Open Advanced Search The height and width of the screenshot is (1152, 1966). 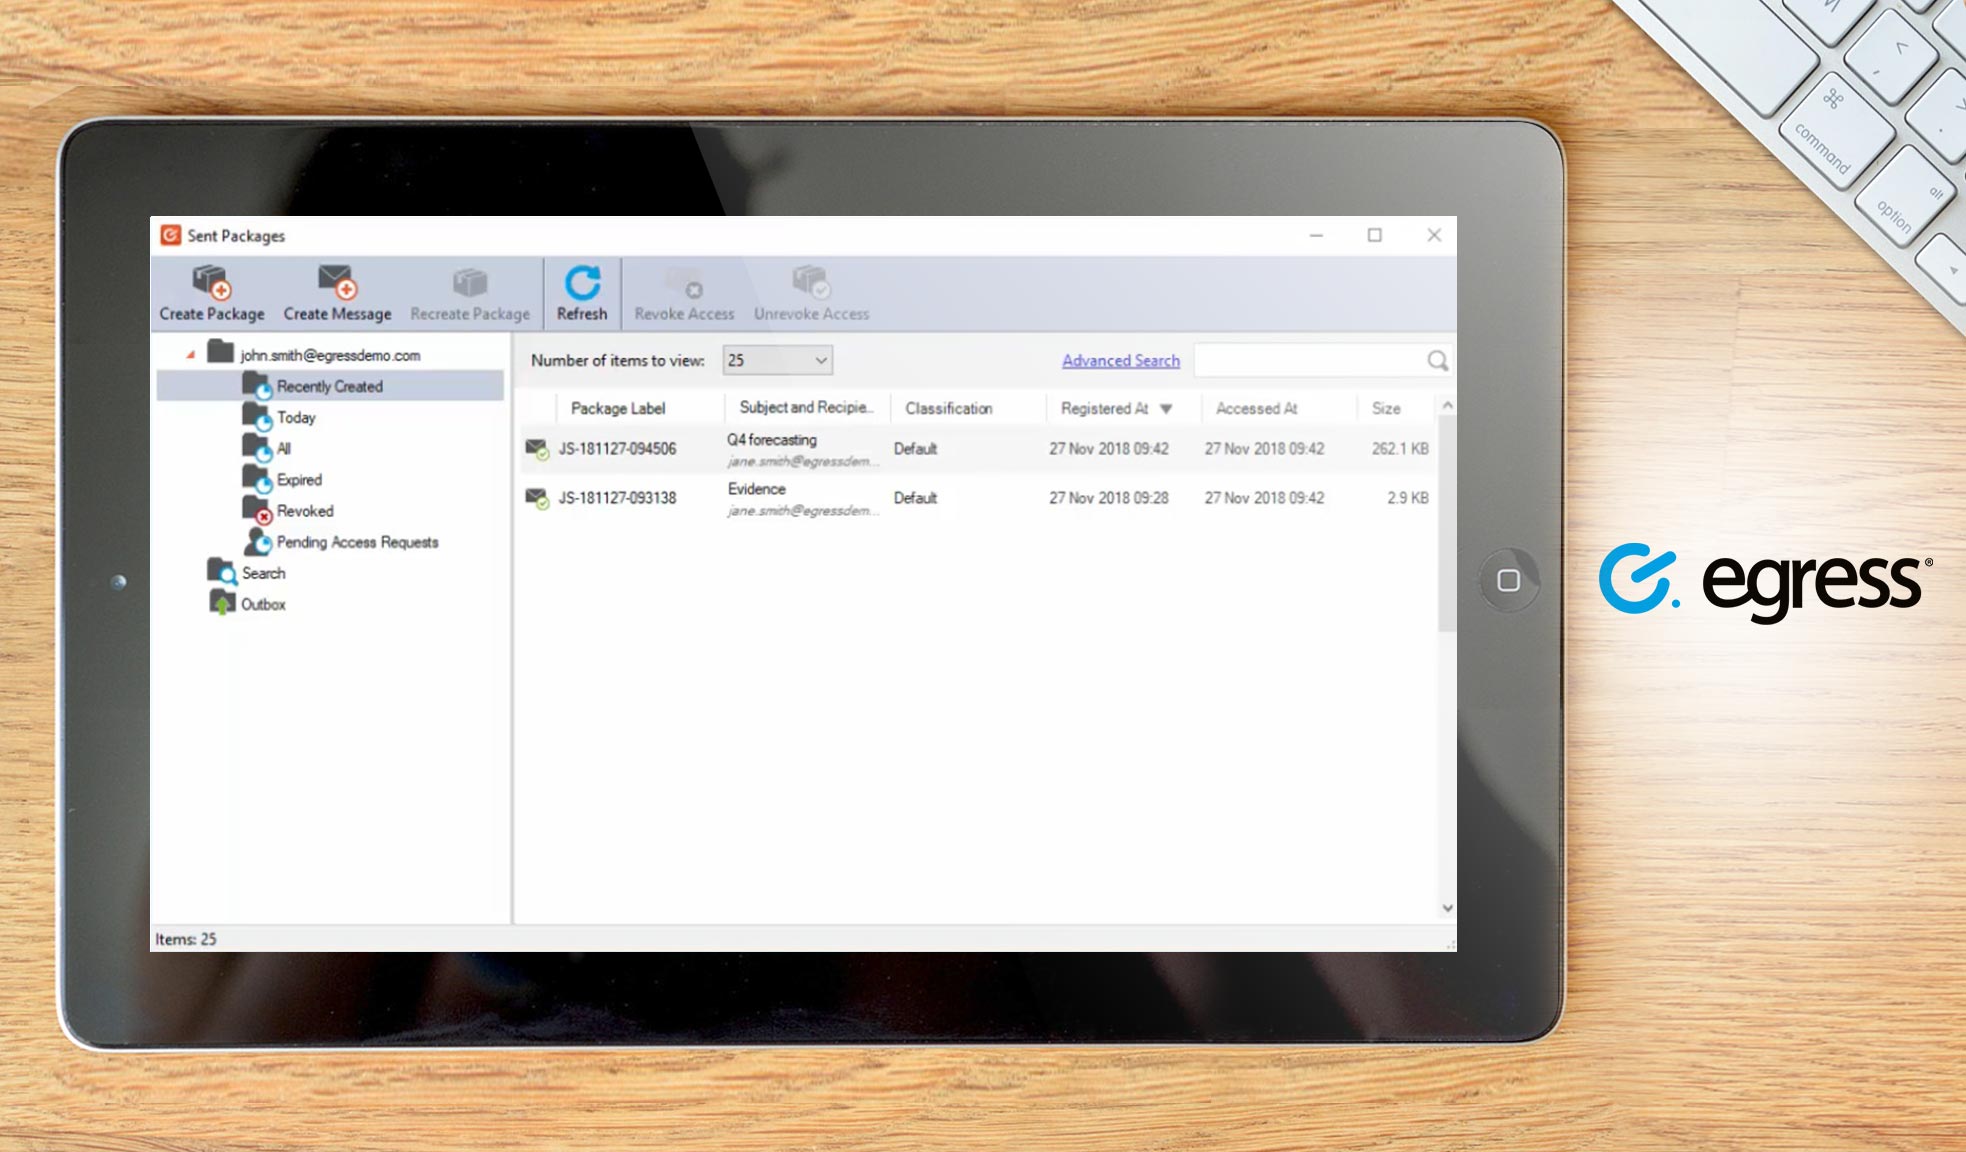(1119, 360)
